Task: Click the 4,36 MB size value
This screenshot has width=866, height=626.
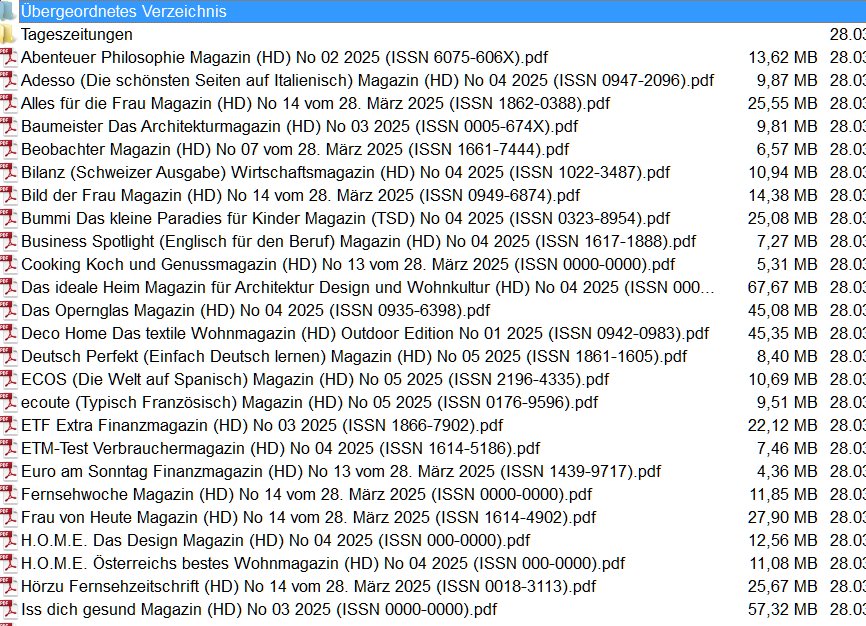Action: pos(786,471)
